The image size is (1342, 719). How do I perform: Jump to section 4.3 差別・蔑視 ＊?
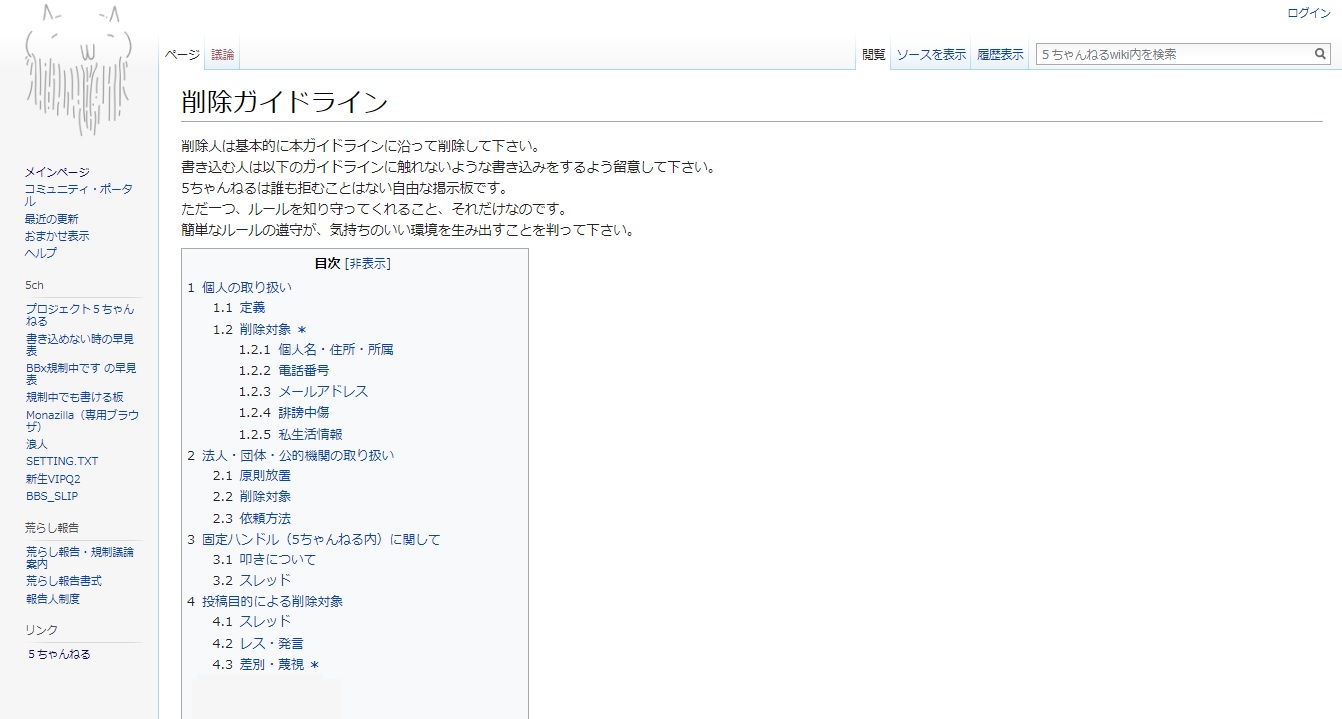tap(266, 665)
